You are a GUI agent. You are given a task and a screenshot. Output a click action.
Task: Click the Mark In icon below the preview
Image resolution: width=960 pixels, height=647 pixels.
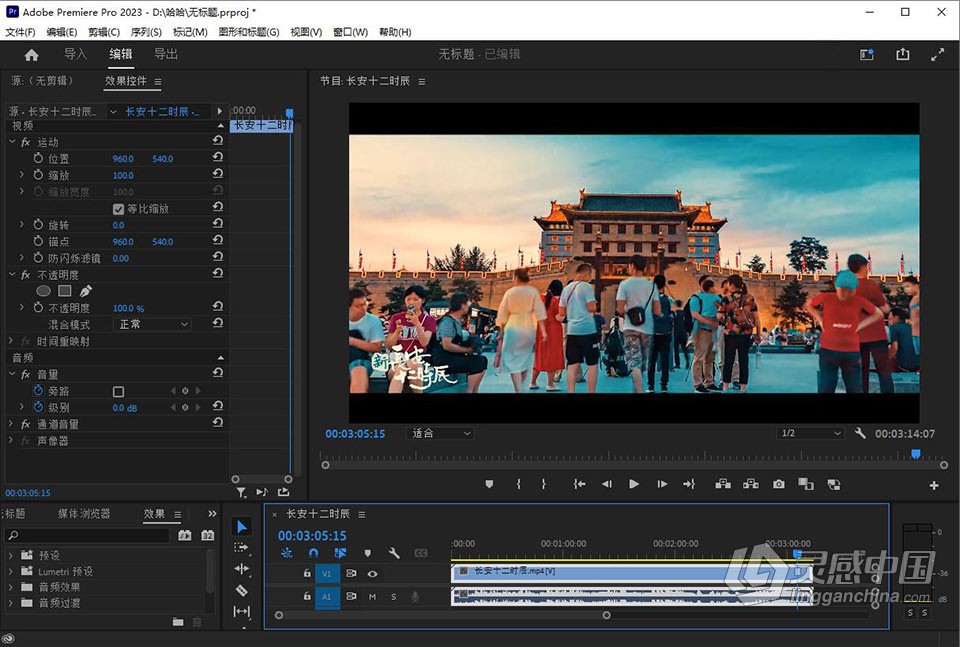(518, 484)
